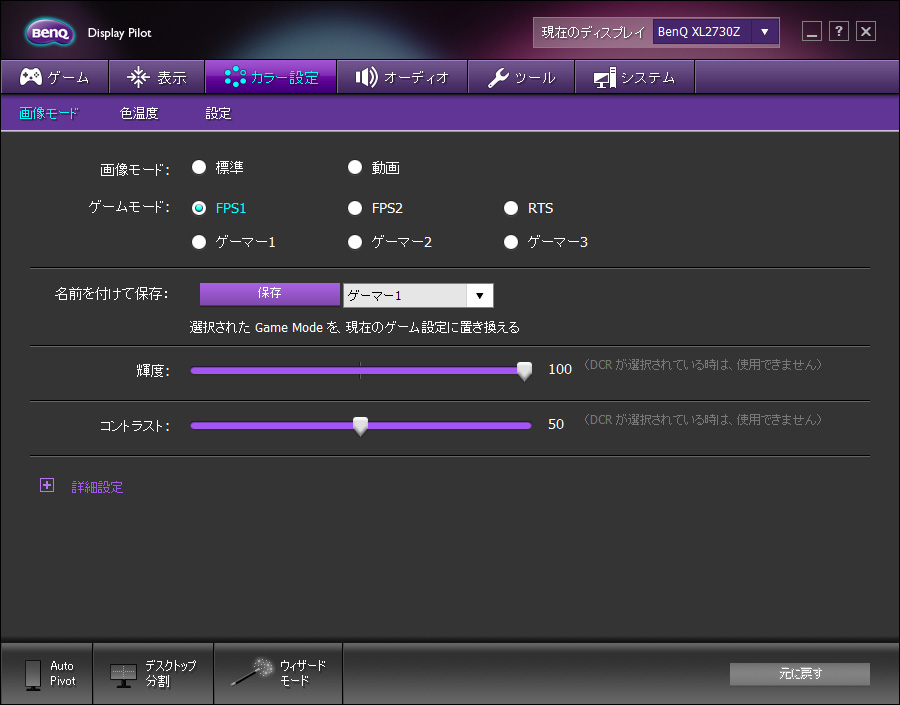The height and width of the screenshot is (705, 900).
Task: Click the Auto Pivot monitor icon
Action: coord(33,675)
